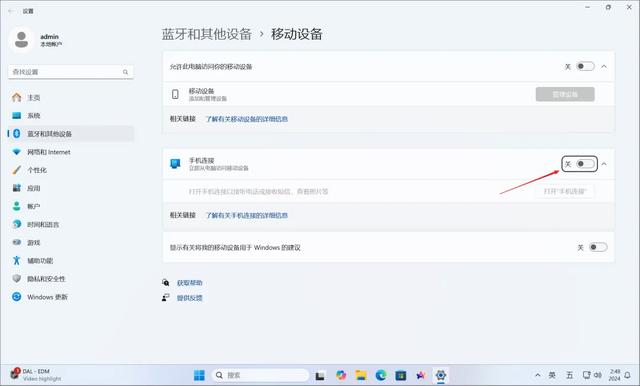Click the network tray icon
The image size is (640, 386).
tap(587, 375)
